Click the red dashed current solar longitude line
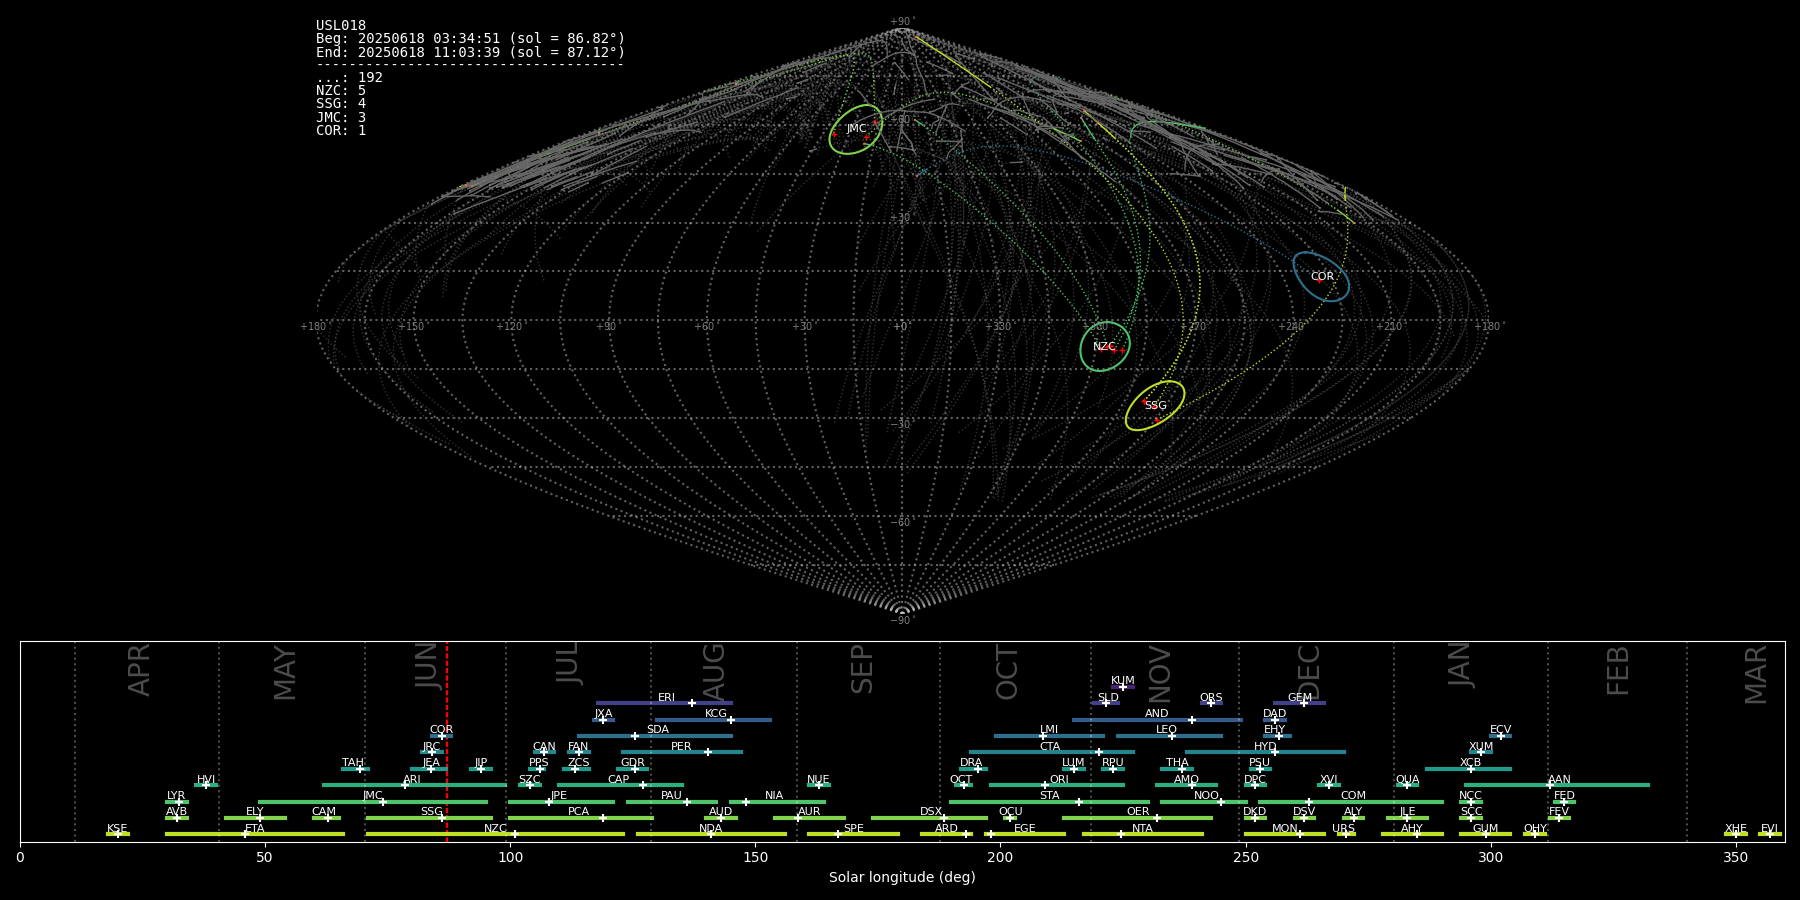Image resolution: width=1800 pixels, height=900 pixels. coord(446,740)
